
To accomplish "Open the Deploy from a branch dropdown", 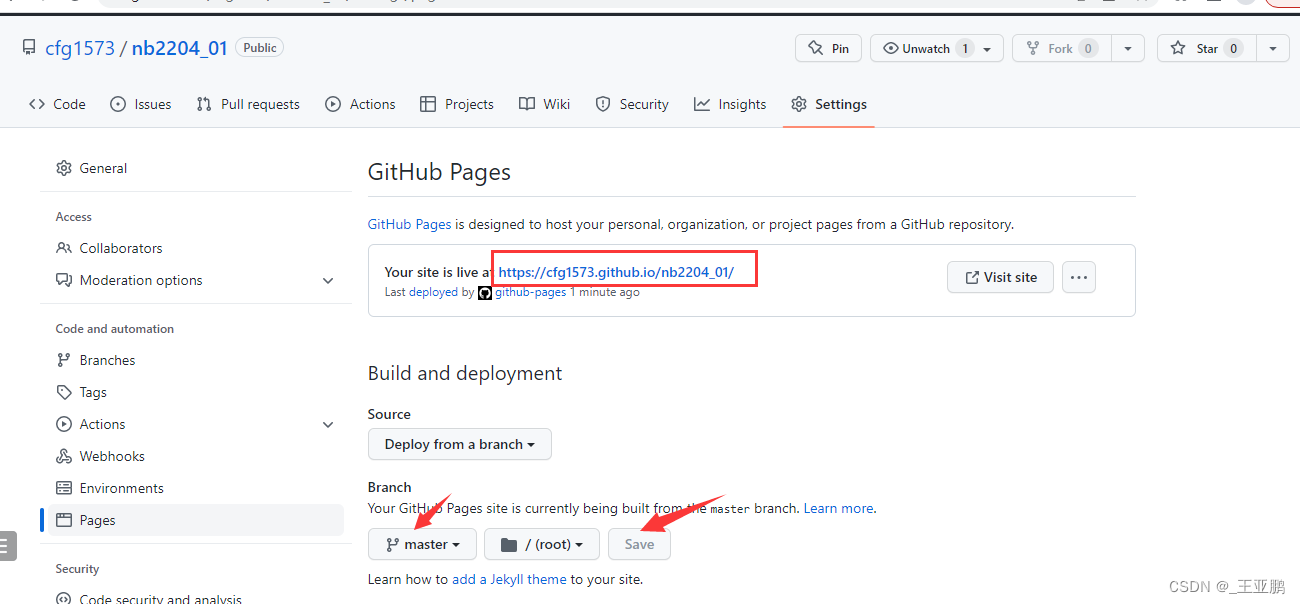I will coord(460,444).
